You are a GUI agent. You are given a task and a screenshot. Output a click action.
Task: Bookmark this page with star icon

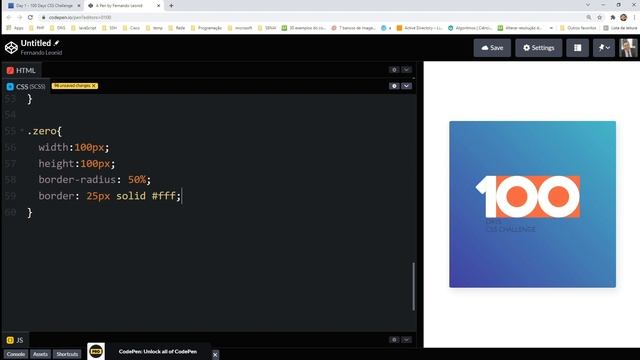tap(600, 17)
